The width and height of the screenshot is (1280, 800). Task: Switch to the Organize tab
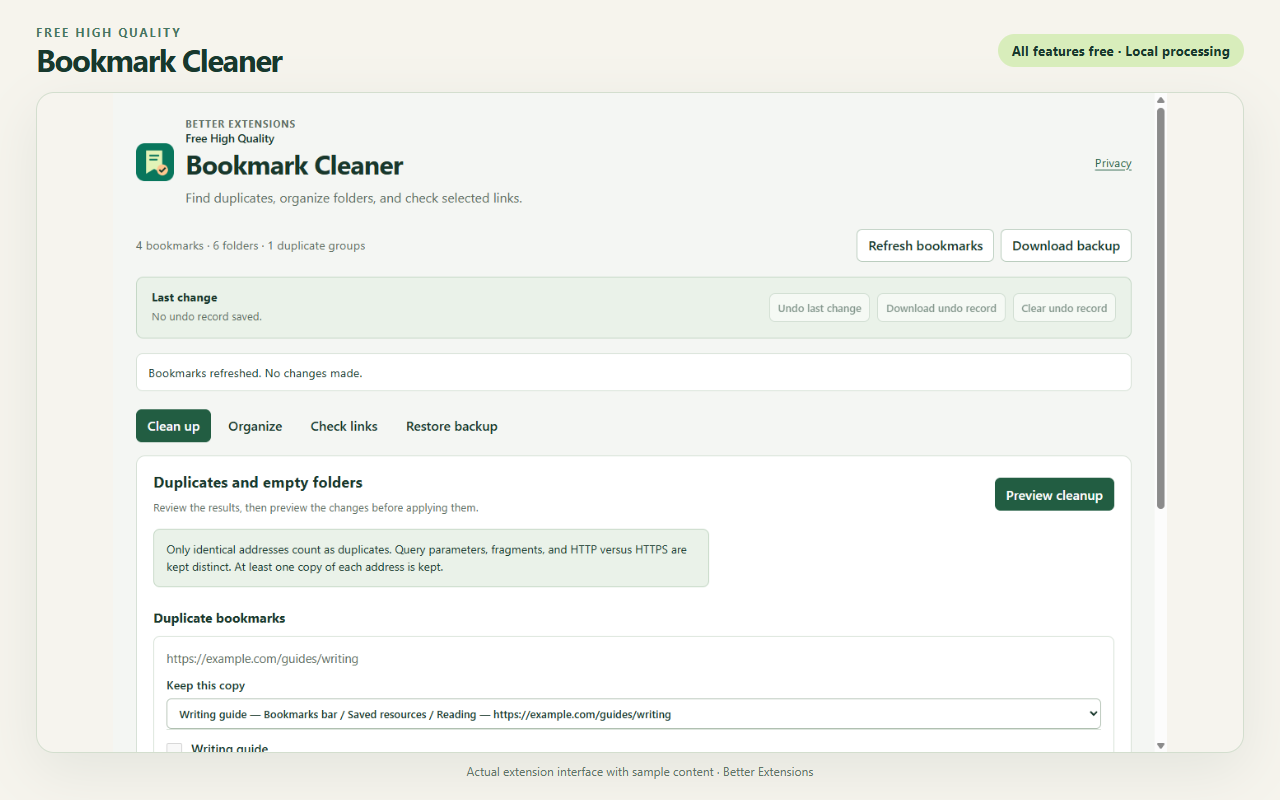click(255, 426)
